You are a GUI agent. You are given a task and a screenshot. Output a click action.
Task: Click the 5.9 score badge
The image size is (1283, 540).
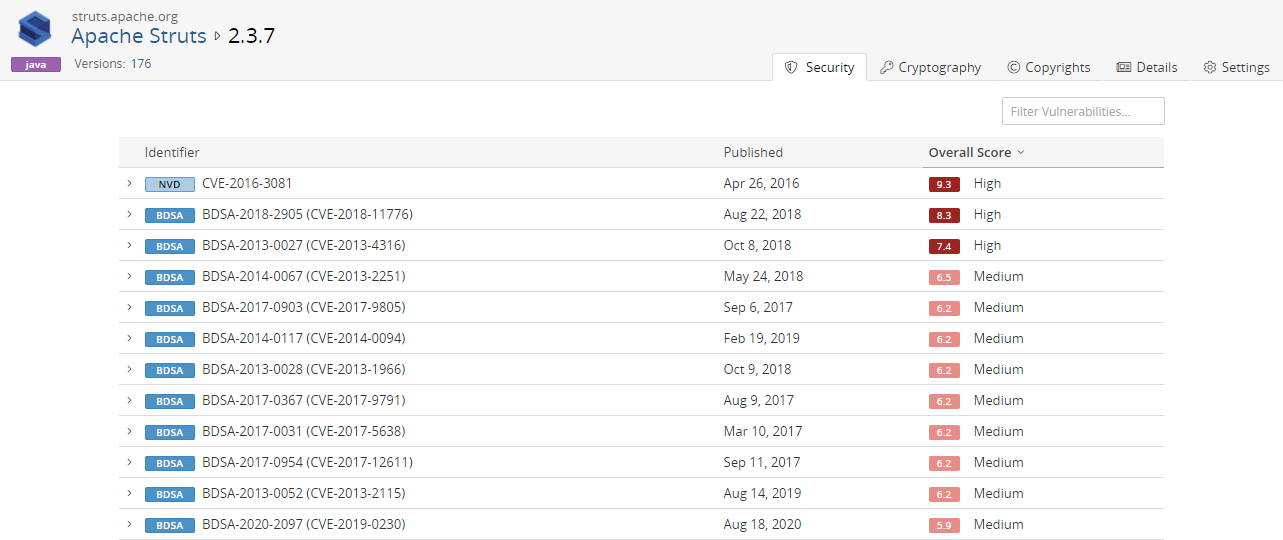944,525
